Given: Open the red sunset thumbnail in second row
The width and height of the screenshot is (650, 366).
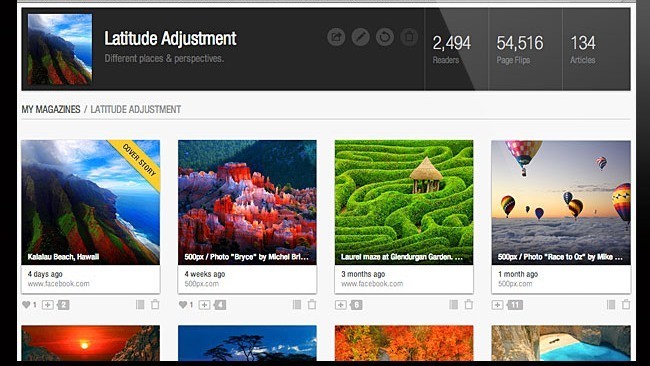Looking at the screenshot, I should [90, 343].
